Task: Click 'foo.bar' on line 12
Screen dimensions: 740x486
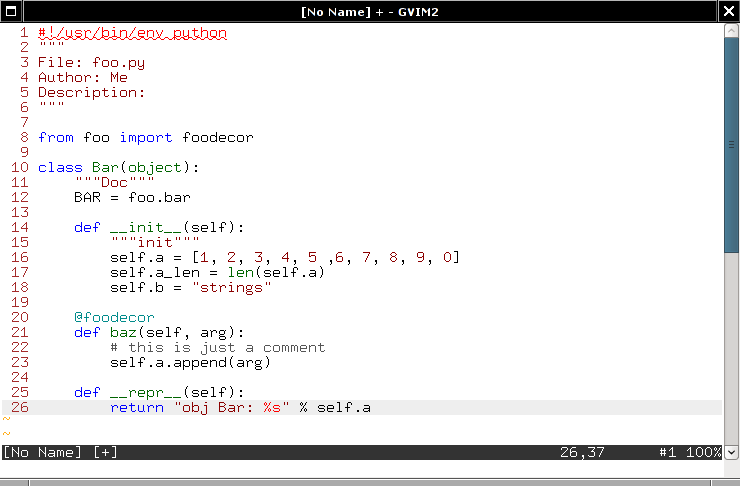Action: pyautogui.click(x=160, y=197)
